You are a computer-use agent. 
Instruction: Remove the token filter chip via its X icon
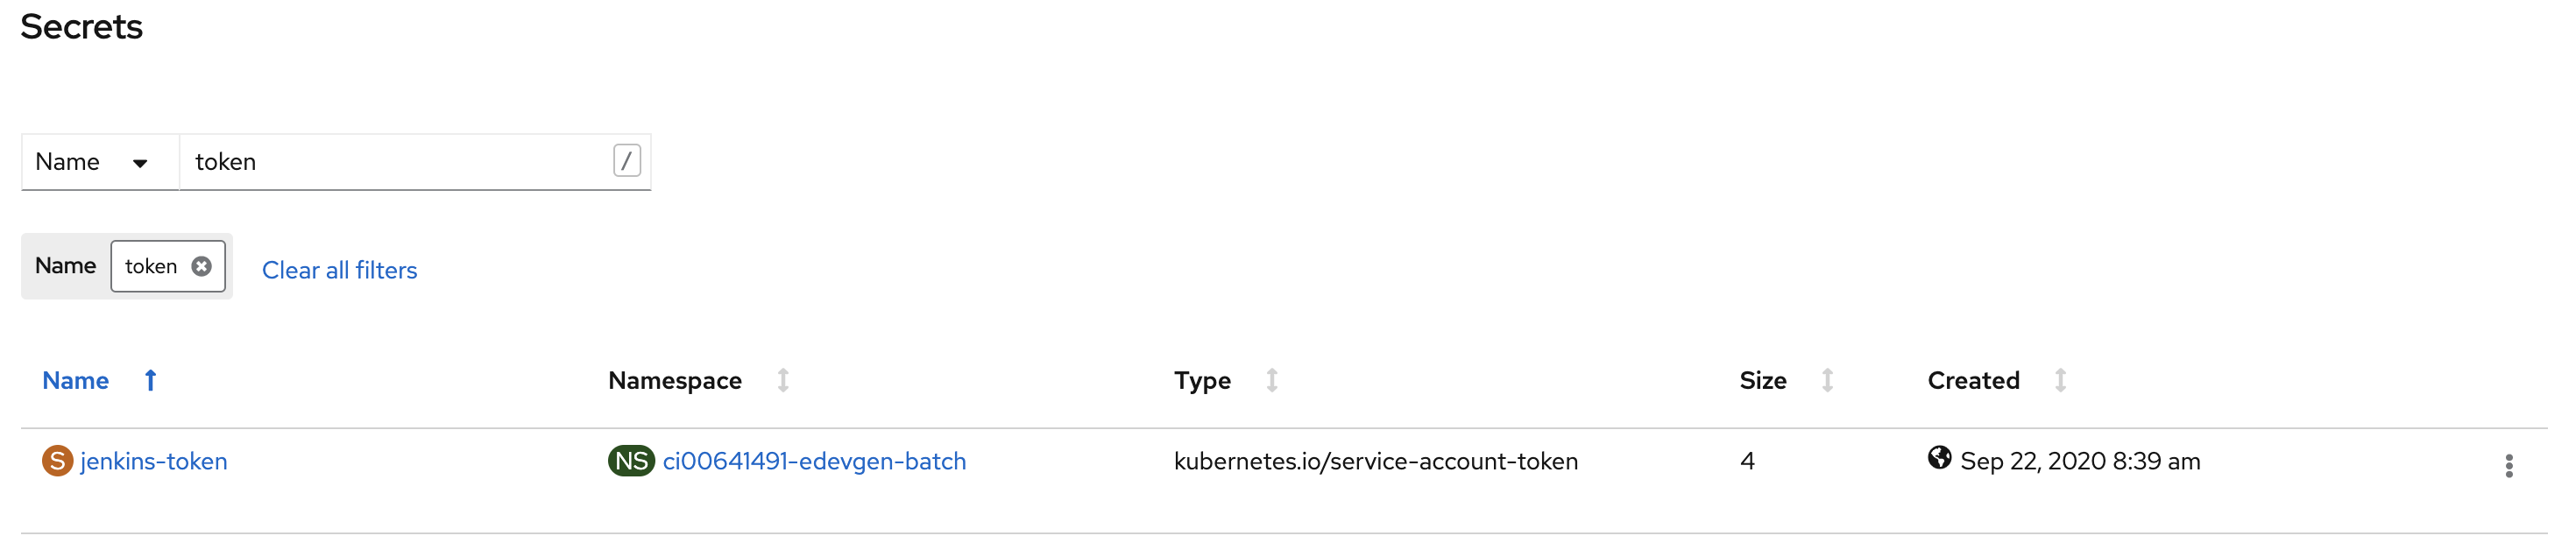[x=201, y=266]
